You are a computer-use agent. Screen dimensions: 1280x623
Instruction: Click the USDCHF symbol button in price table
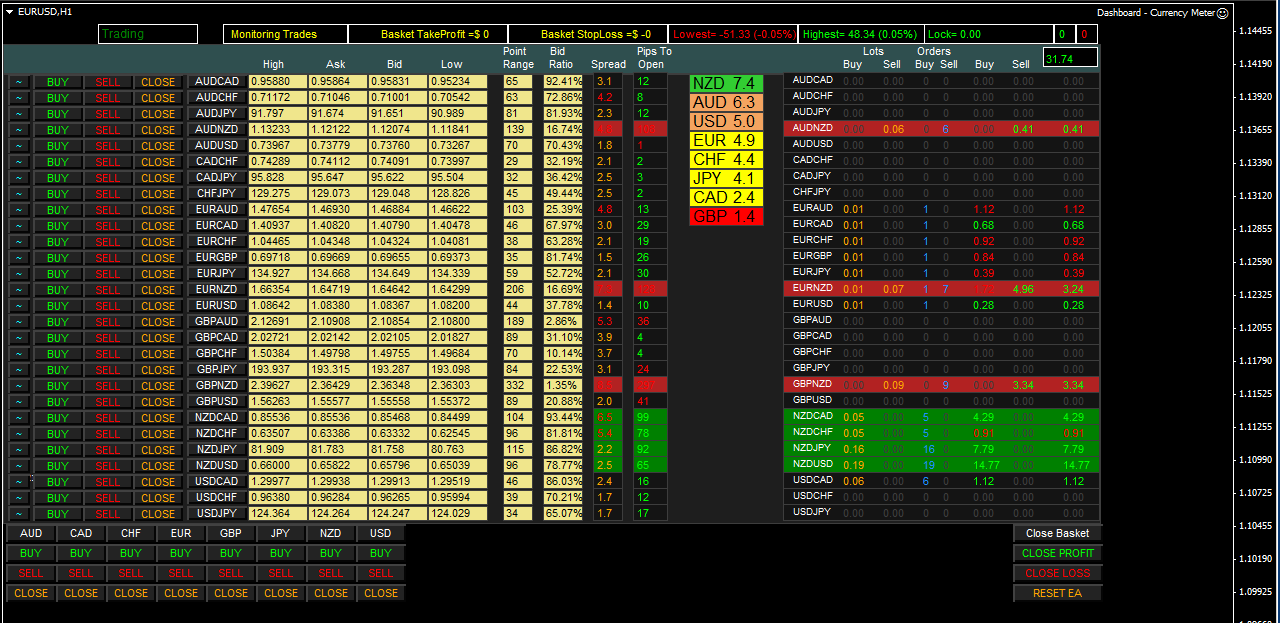coord(216,498)
